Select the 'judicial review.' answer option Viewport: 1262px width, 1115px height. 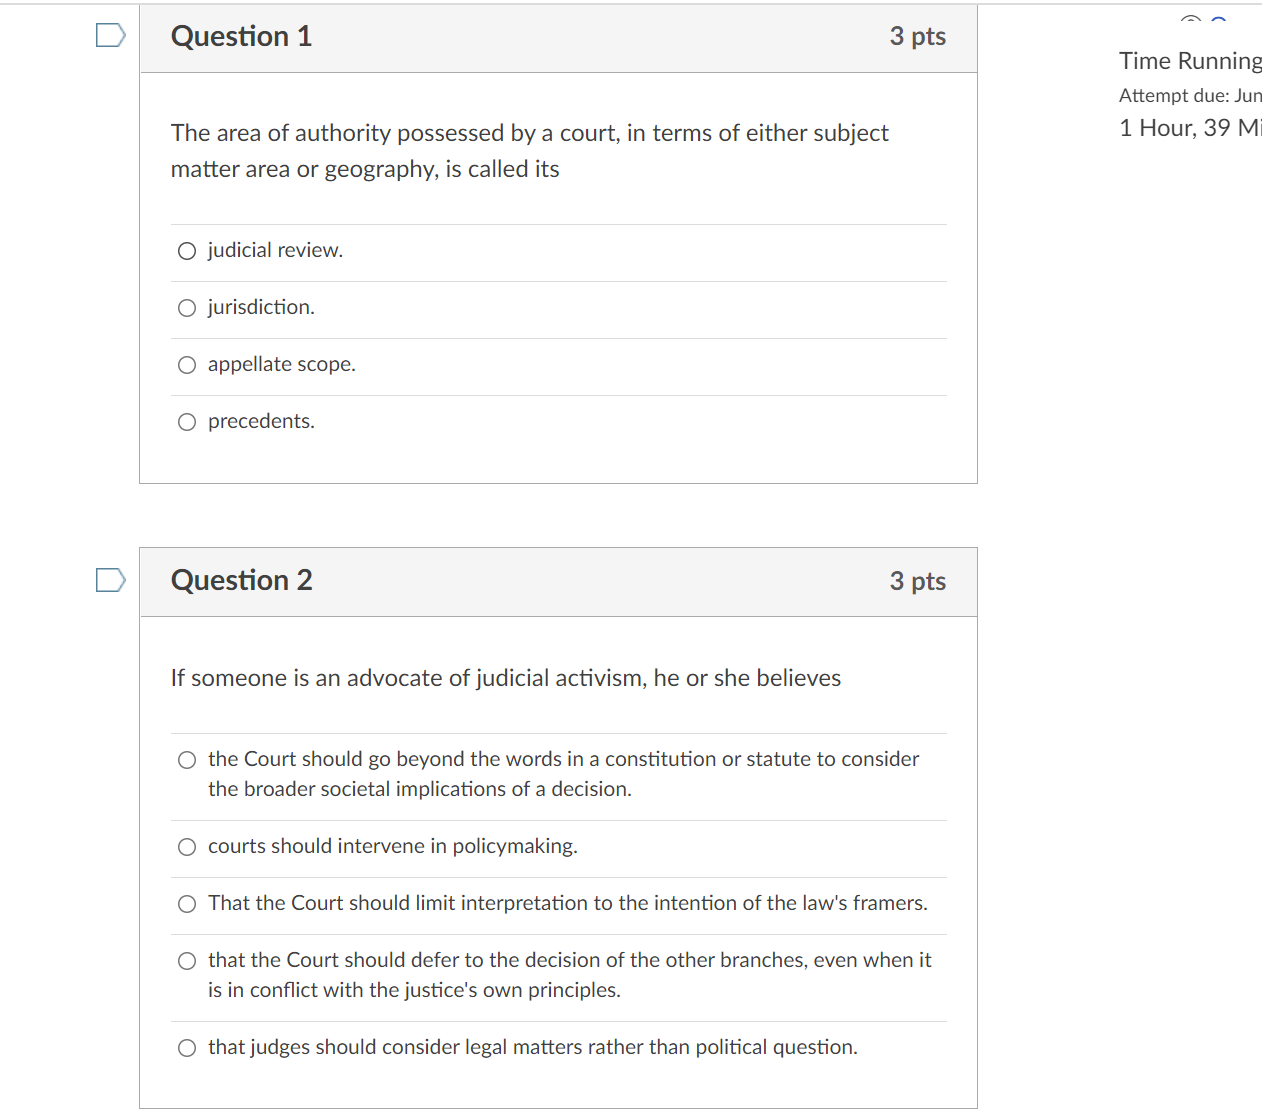click(187, 251)
